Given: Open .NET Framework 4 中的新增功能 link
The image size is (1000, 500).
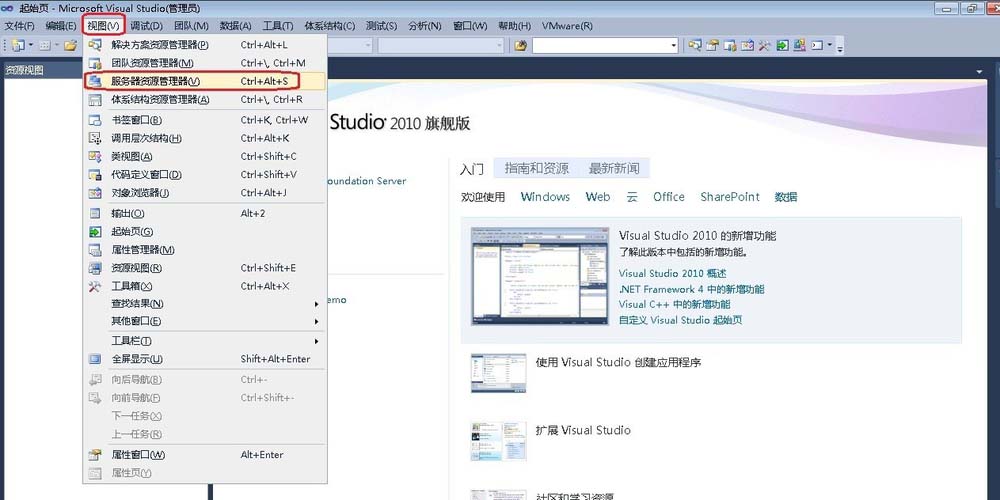Looking at the screenshot, I should click(x=691, y=289).
